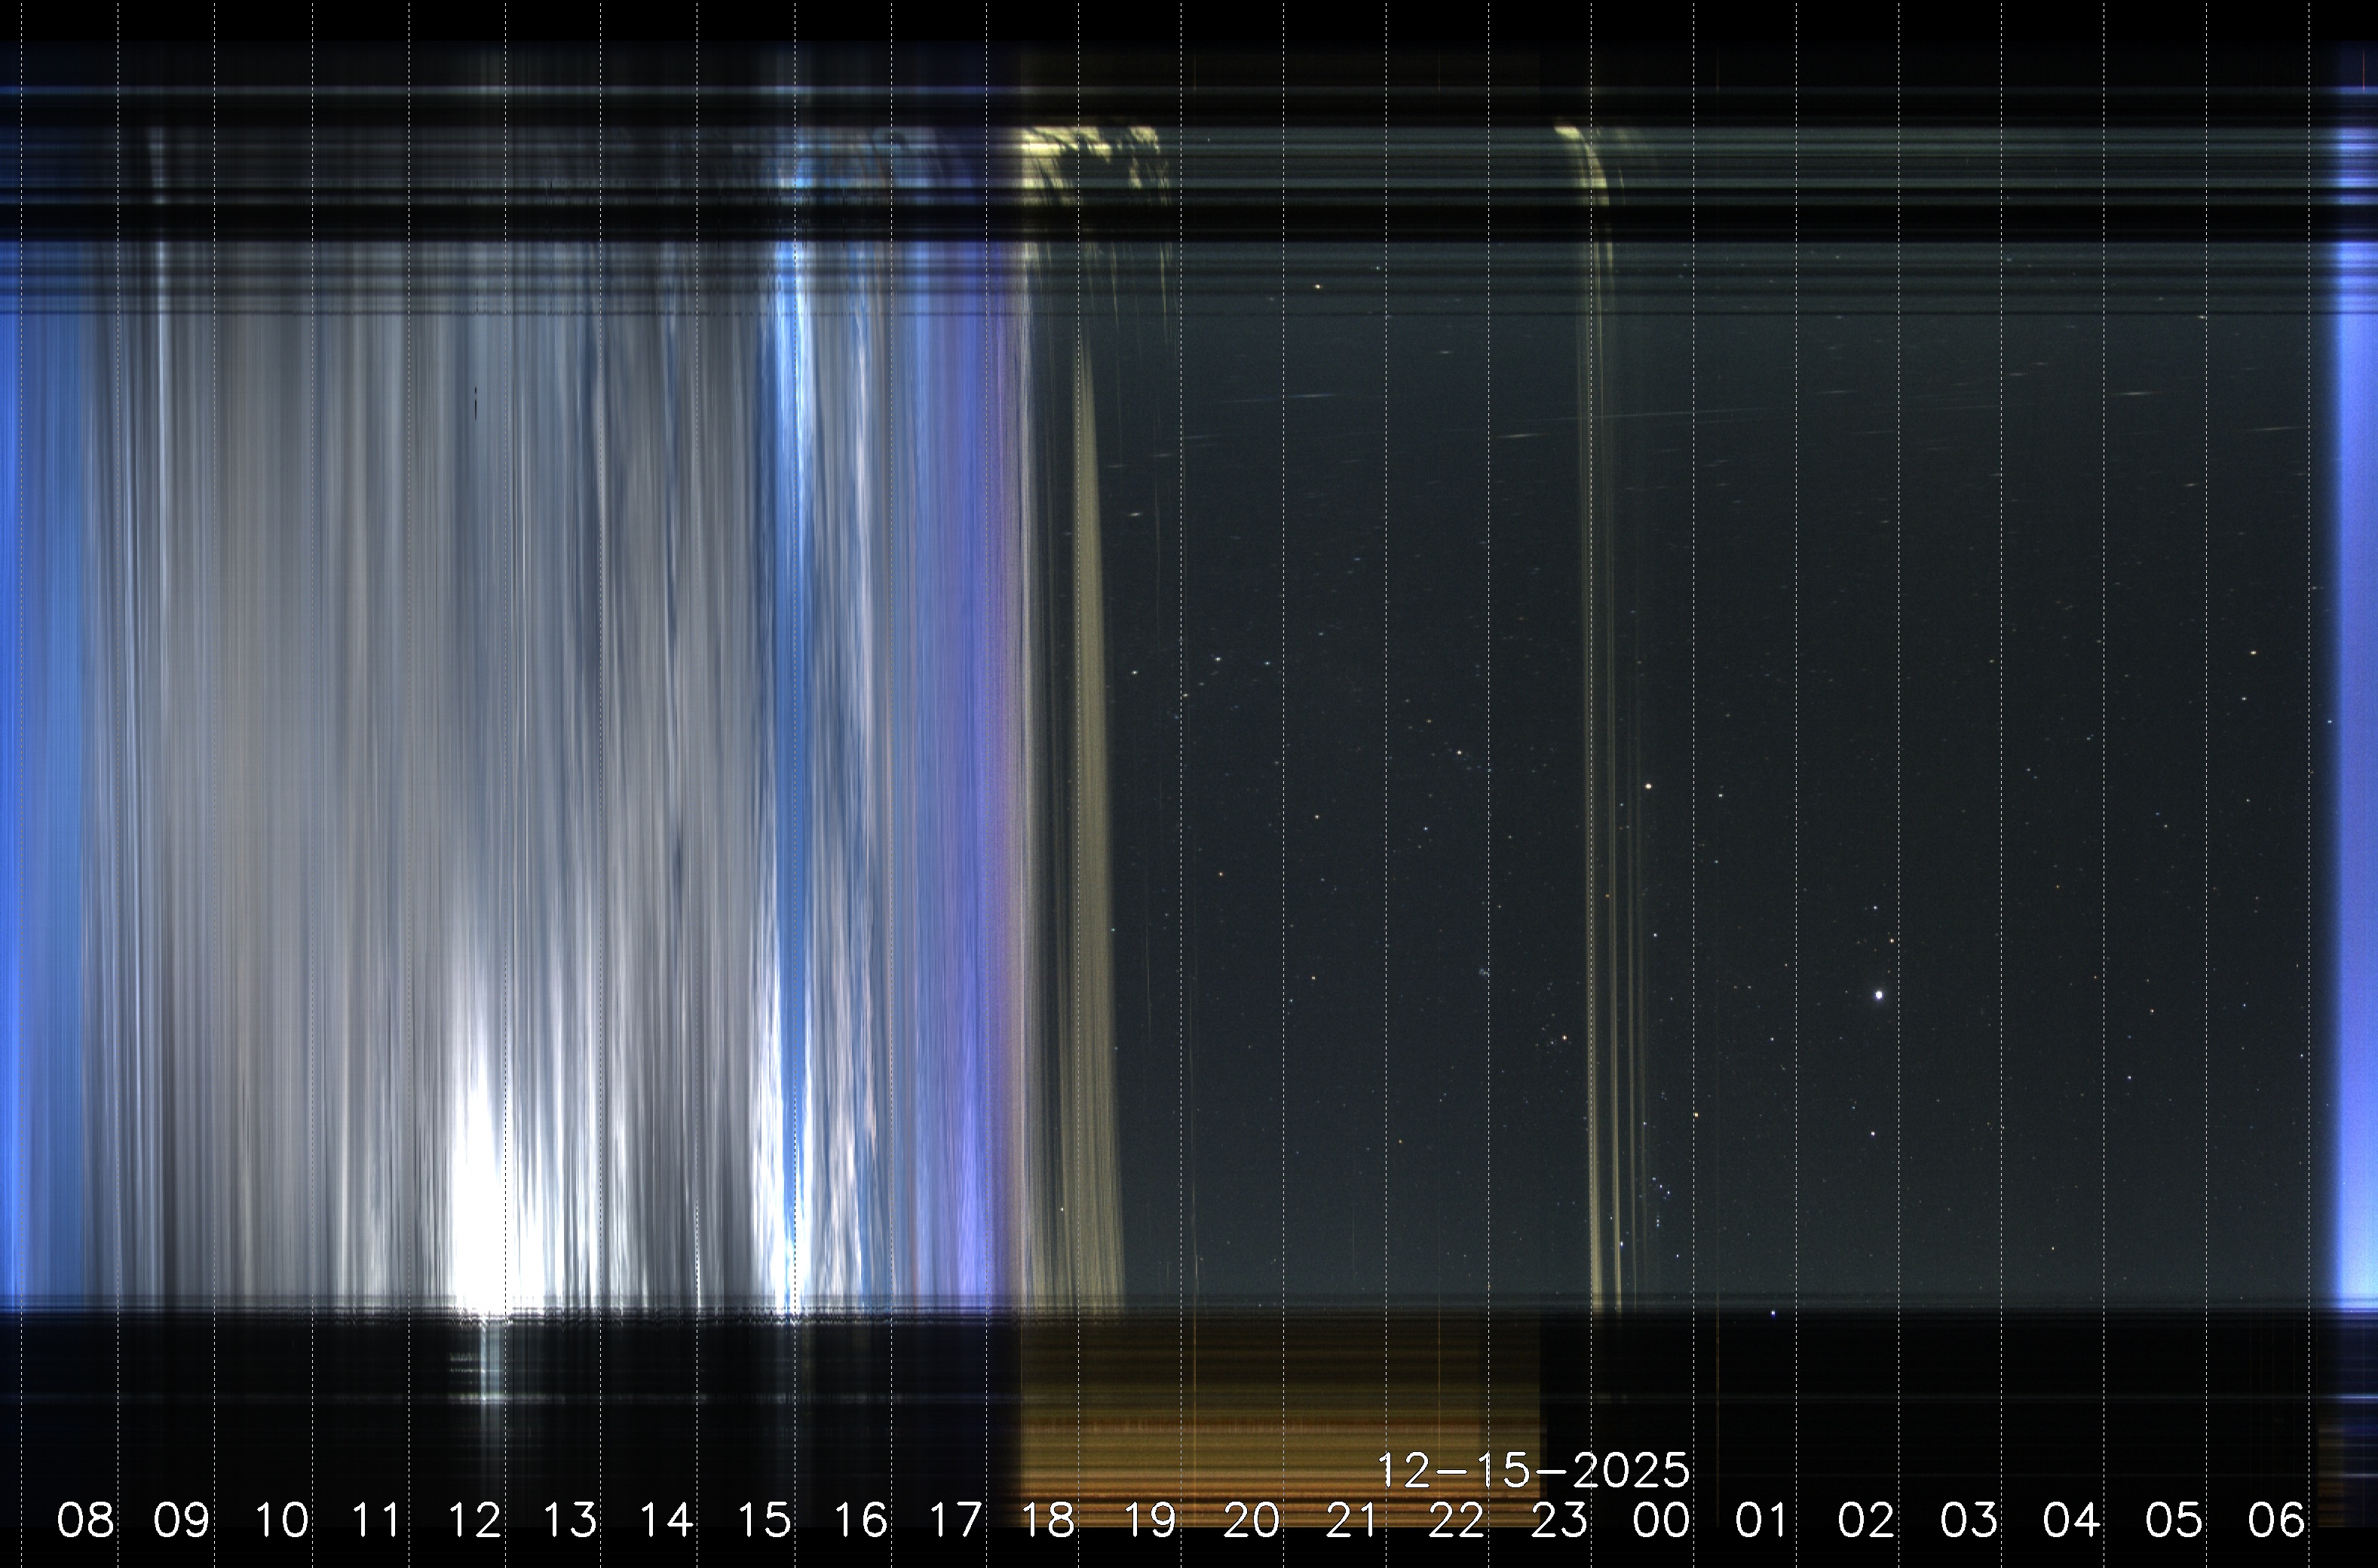Select the 18 hour label

click(1048, 1521)
